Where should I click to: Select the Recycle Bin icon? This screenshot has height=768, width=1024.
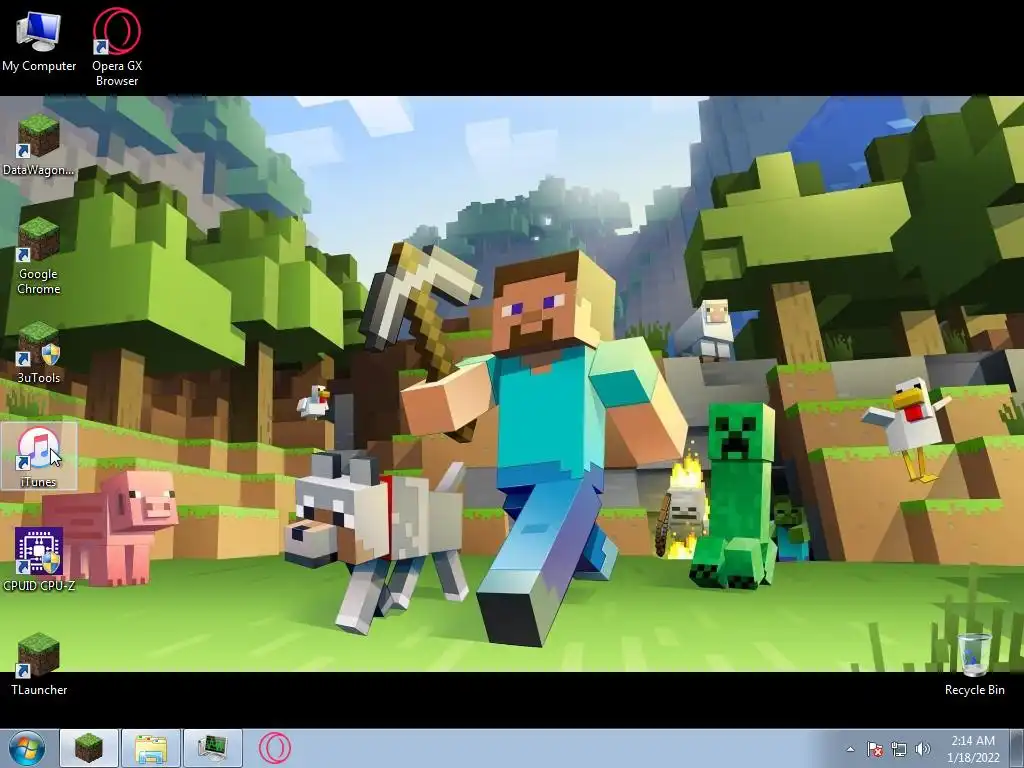click(x=974, y=664)
